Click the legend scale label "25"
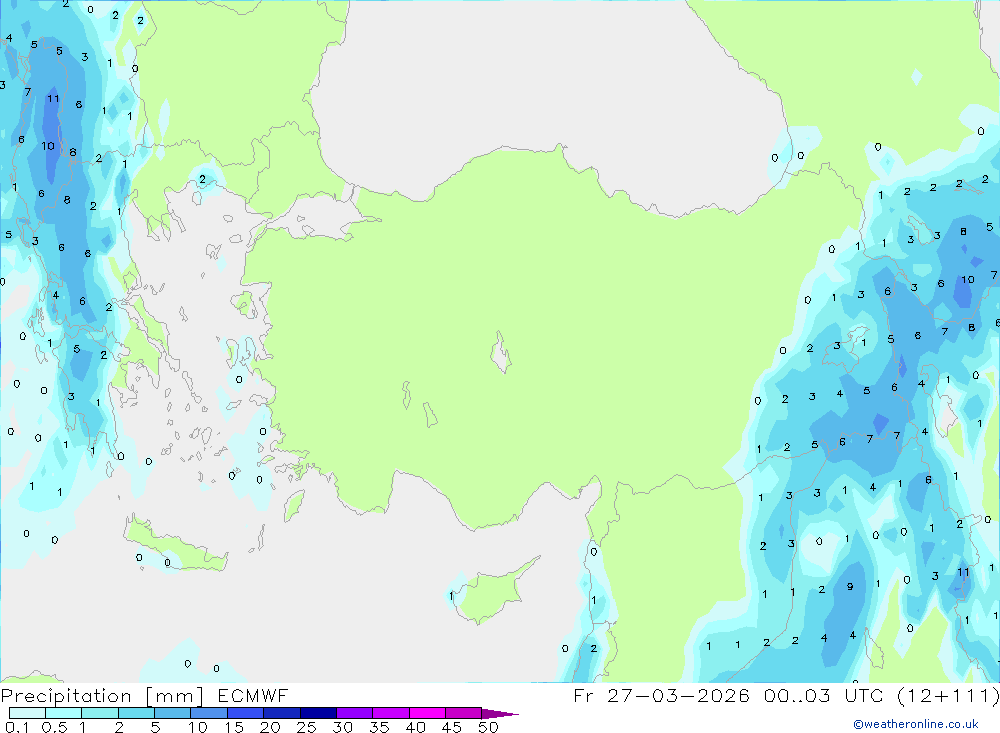 point(306,727)
